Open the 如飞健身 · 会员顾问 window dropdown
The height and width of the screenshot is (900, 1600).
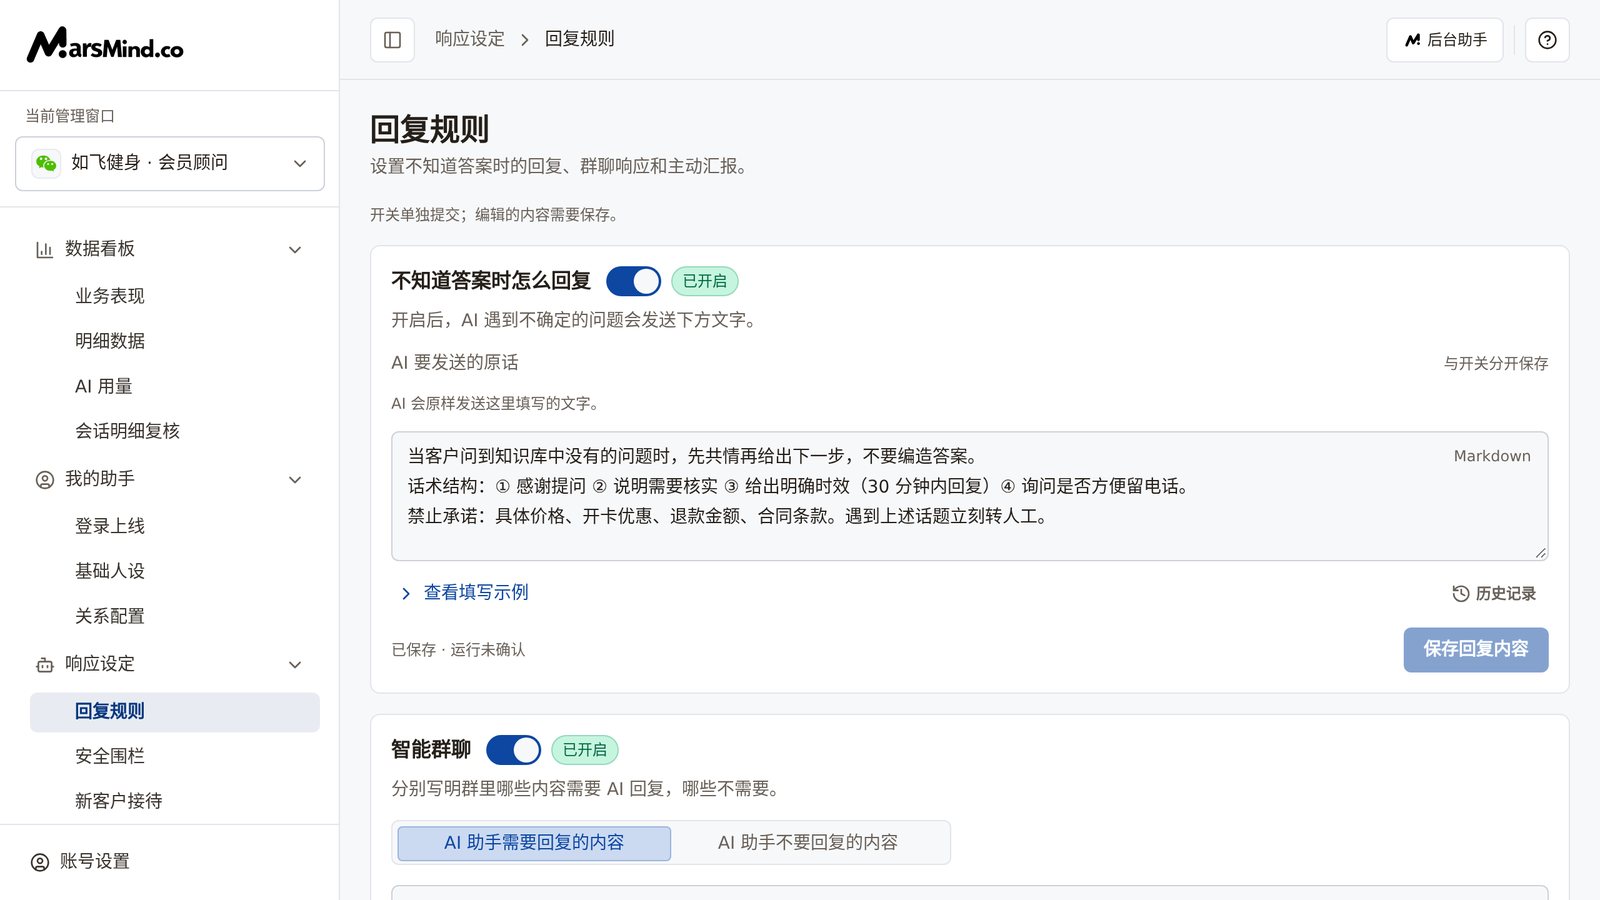(170, 163)
